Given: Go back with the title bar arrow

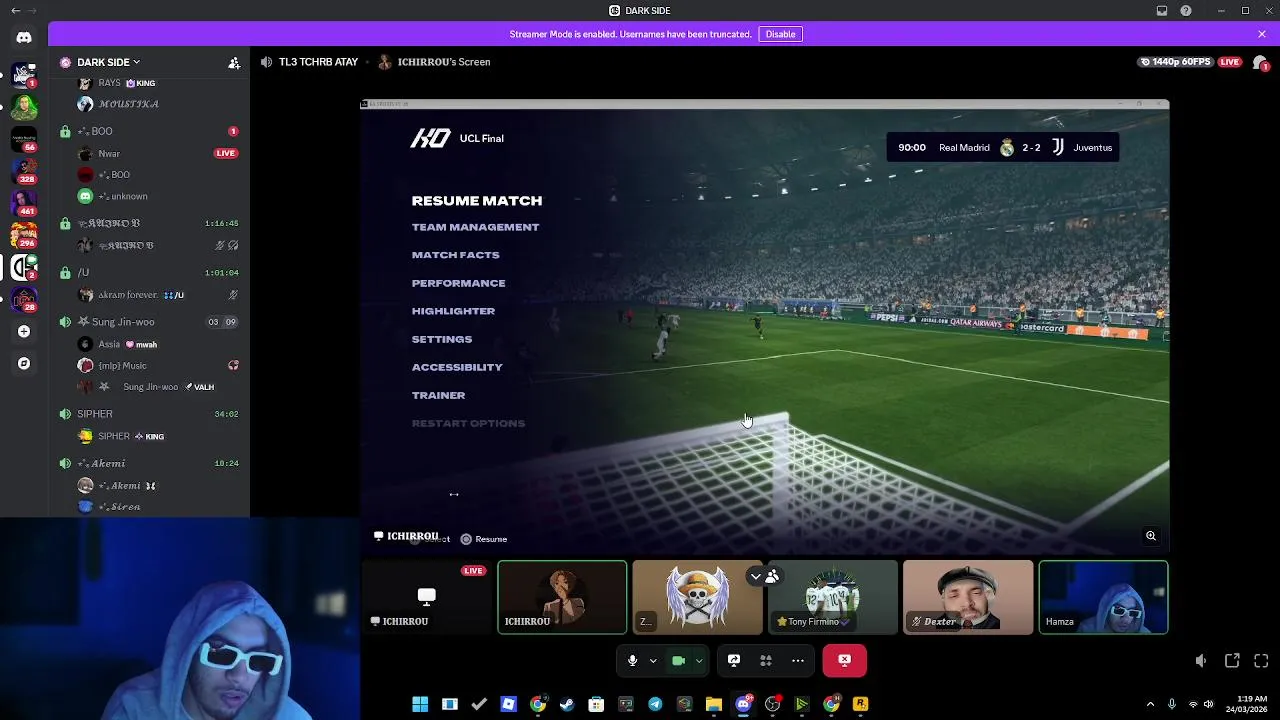Looking at the screenshot, I should click(x=15, y=10).
